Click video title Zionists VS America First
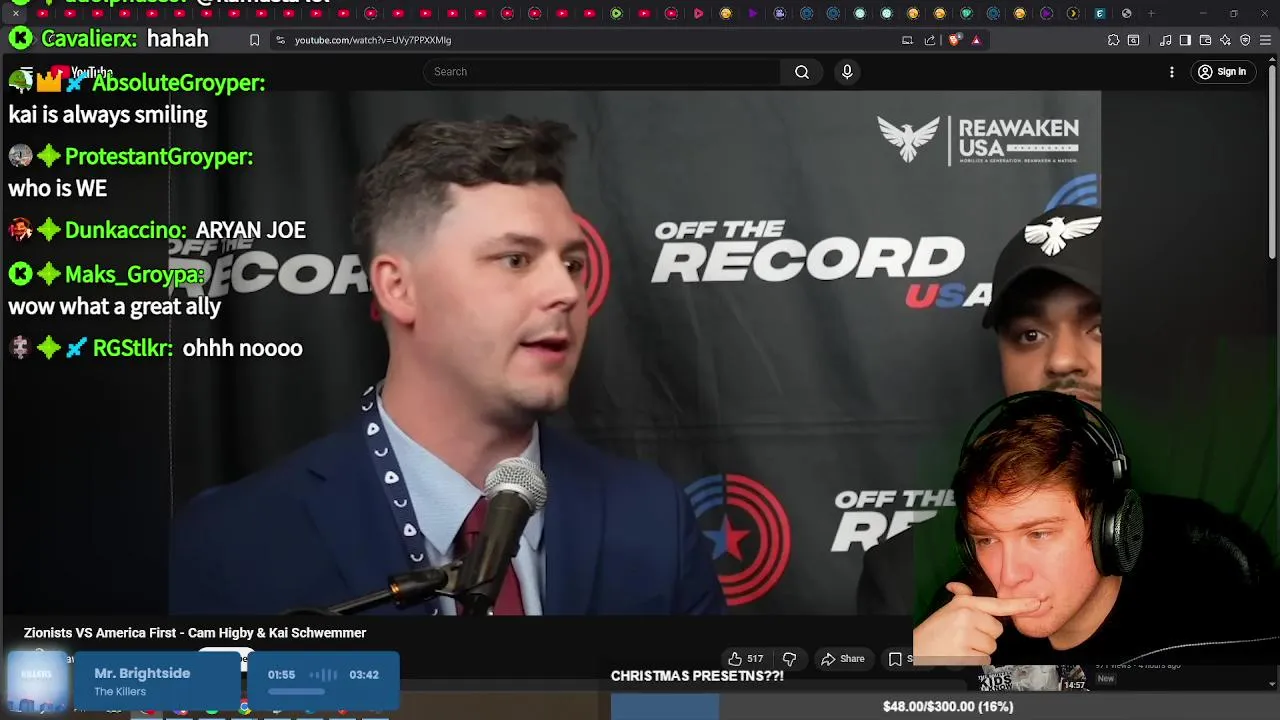Viewport: 1280px width, 720px height. [x=195, y=633]
